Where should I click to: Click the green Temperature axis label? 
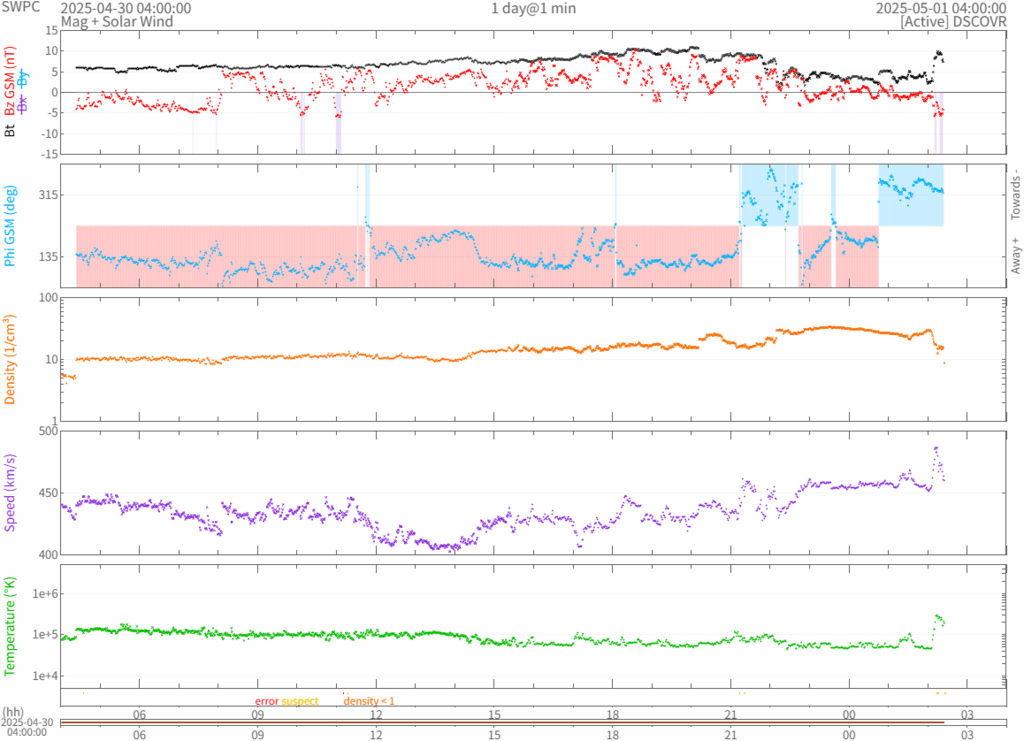click(10, 625)
